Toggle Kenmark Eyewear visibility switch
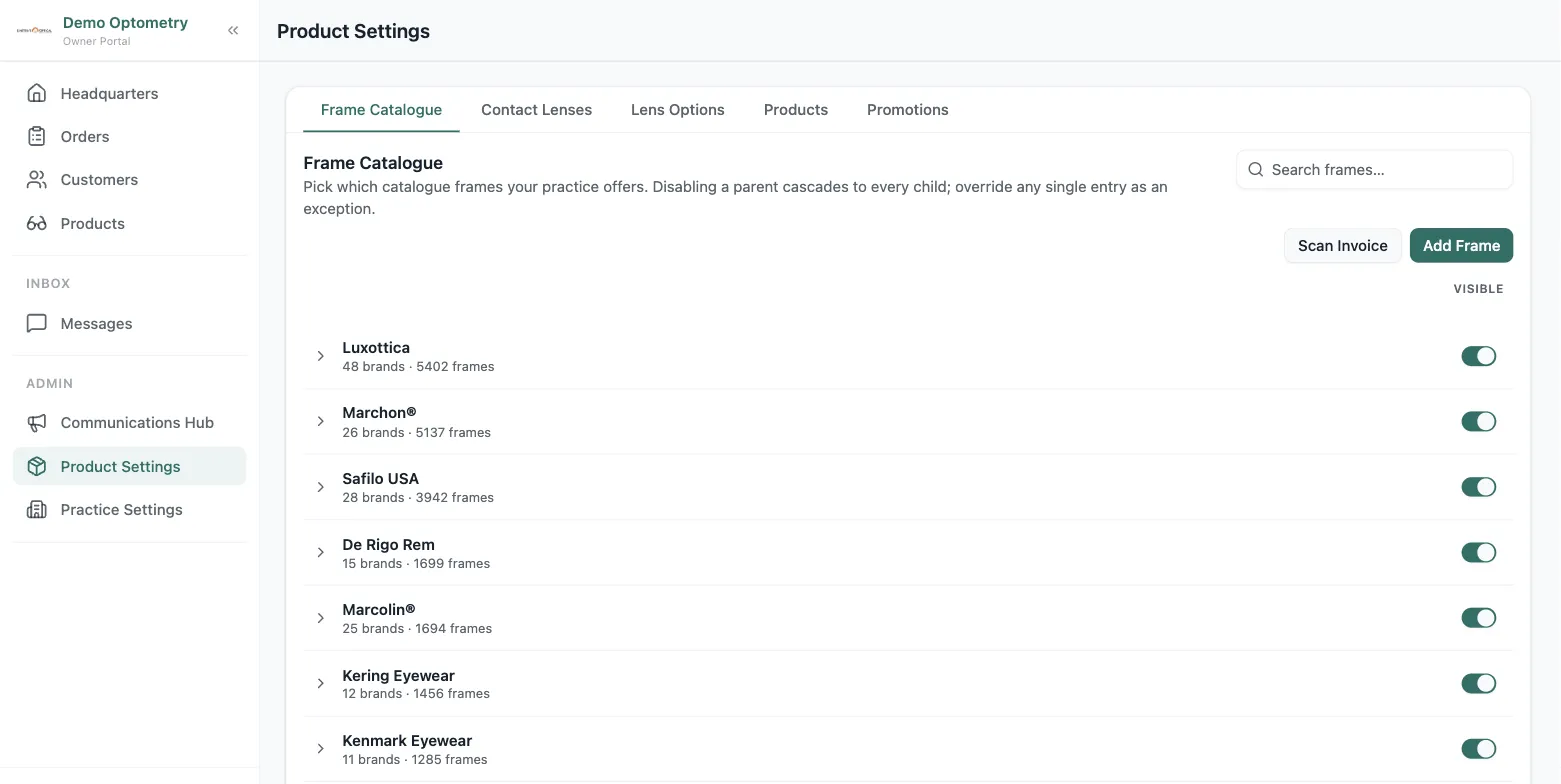The height and width of the screenshot is (784, 1561). click(x=1479, y=749)
